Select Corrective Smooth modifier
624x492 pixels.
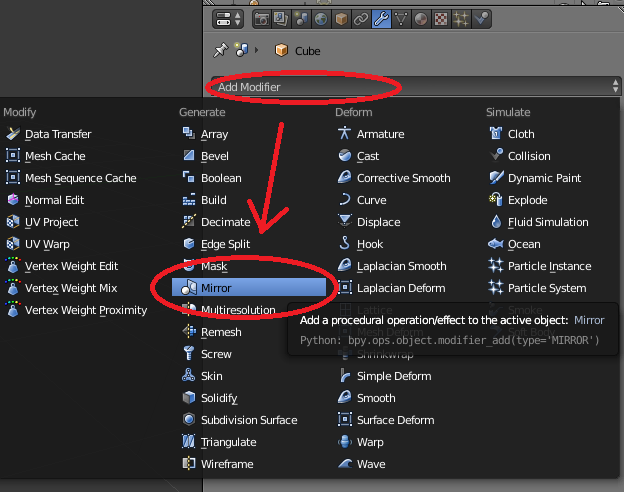(394, 178)
